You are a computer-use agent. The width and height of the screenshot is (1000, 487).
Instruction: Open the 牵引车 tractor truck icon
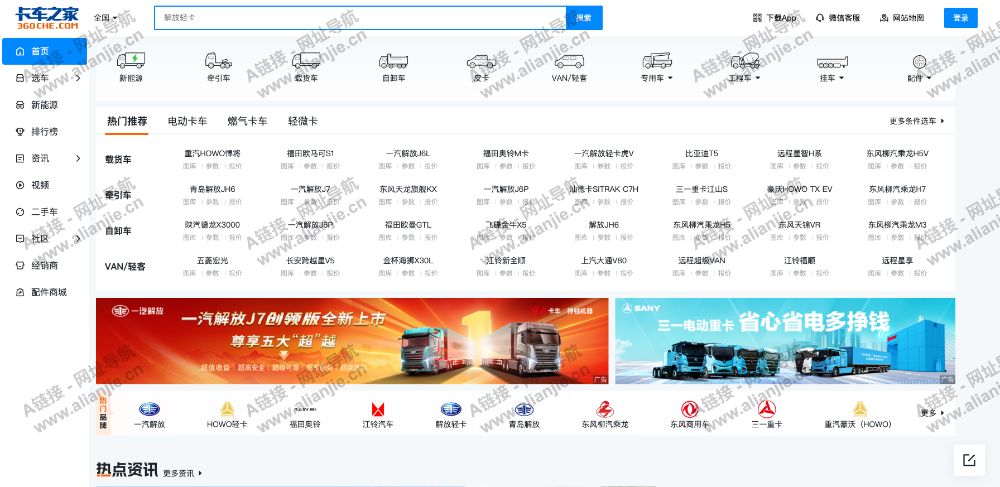218,61
